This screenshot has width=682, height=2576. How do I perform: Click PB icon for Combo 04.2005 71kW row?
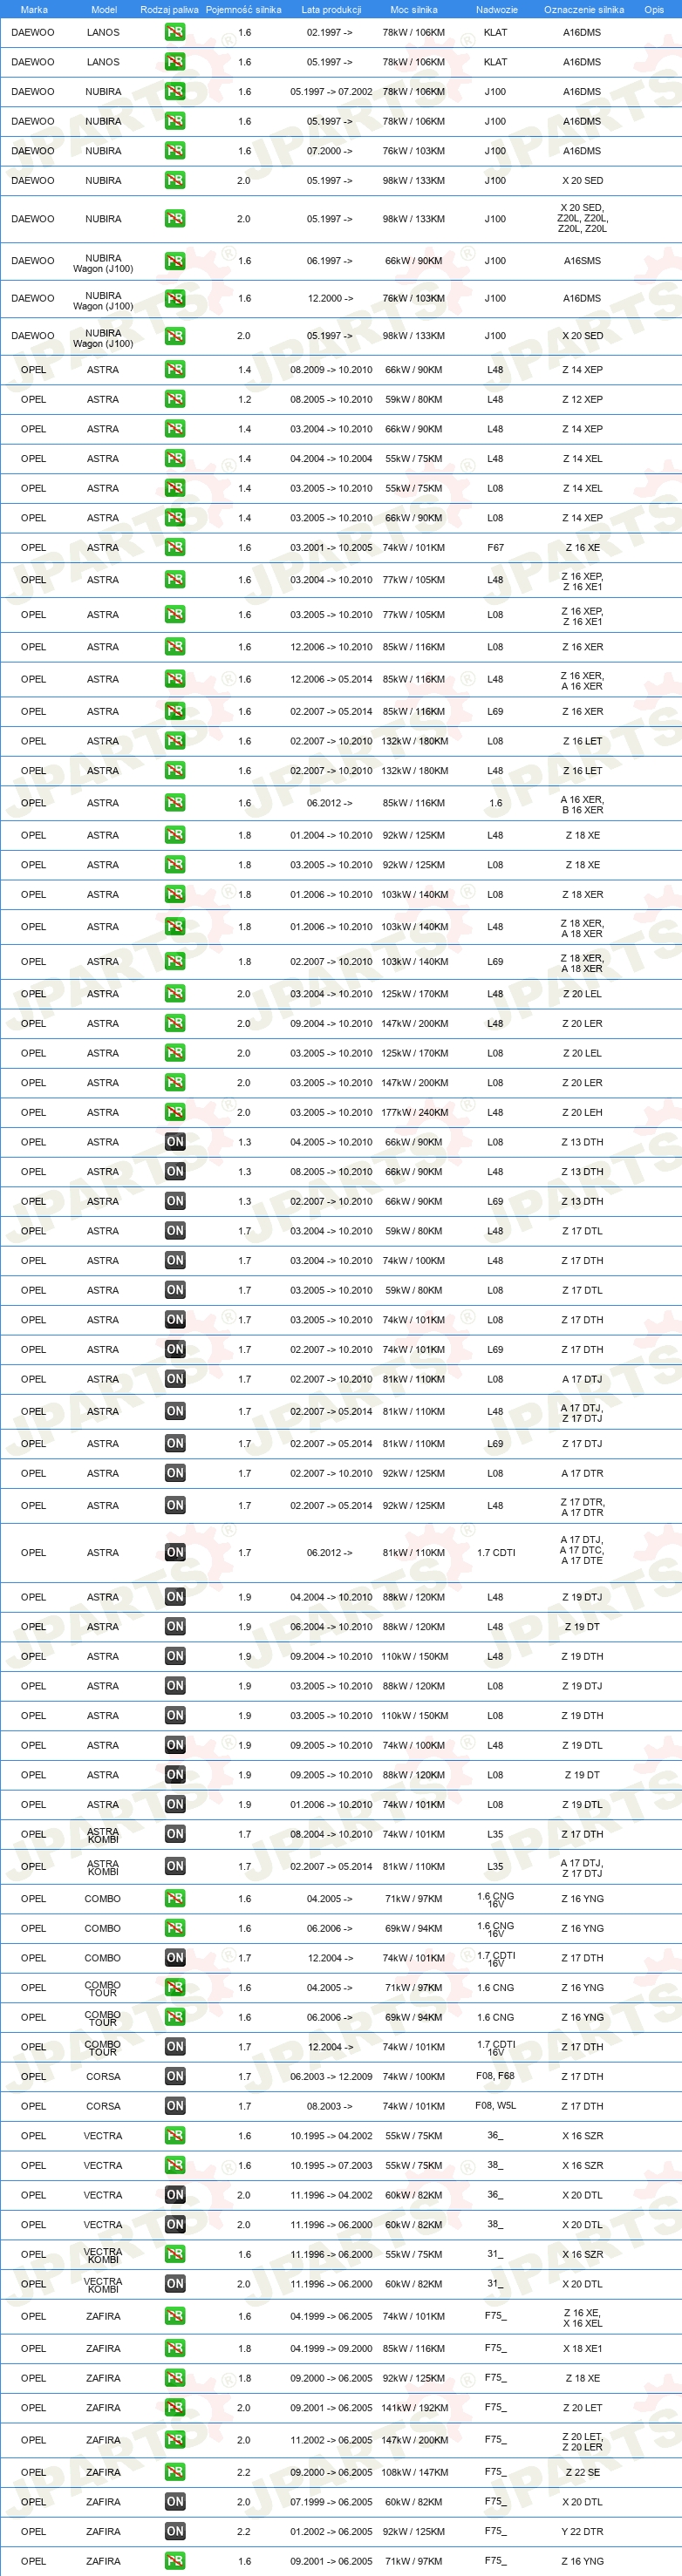point(175,1898)
